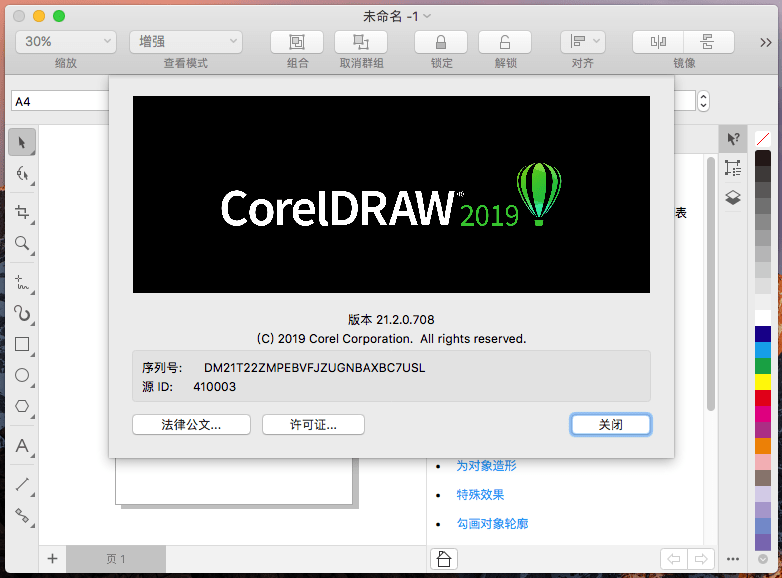Click the hints docker vertical scrollbar
This screenshot has width=782, height=578.
(x=711, y=283)
